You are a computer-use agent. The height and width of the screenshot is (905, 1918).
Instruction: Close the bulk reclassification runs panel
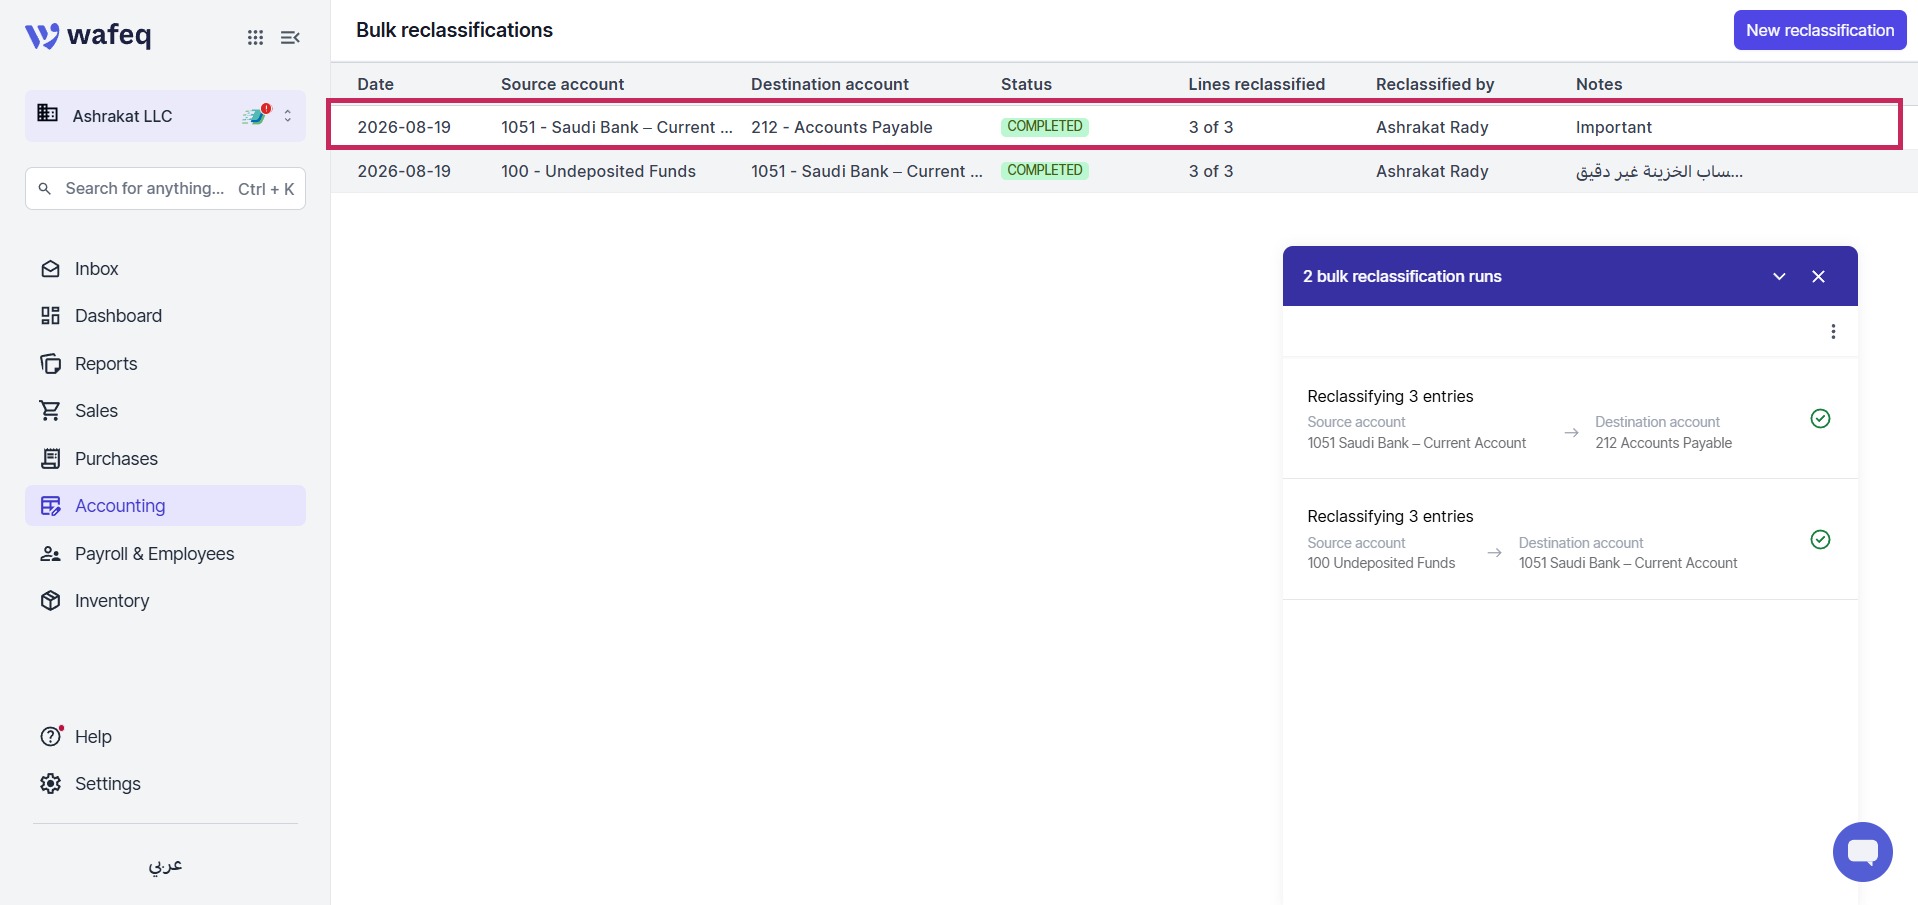(x=1818, y=276)
